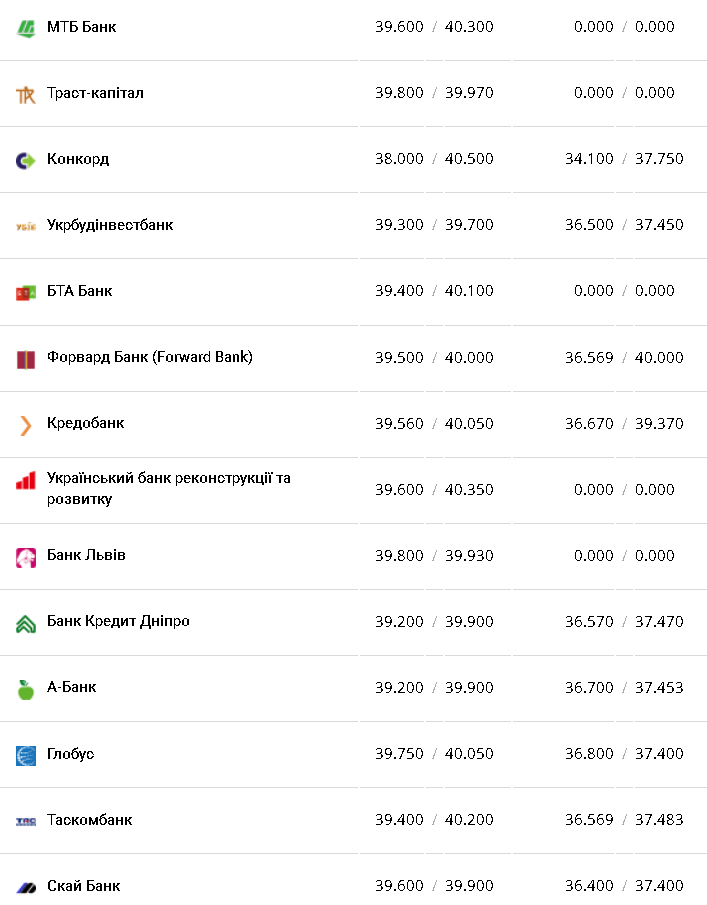Image resolution: width=707 pixels, height=905 pixels.
Task: Click Глобус rate 39.750 / 40.050
Action: 435,754
